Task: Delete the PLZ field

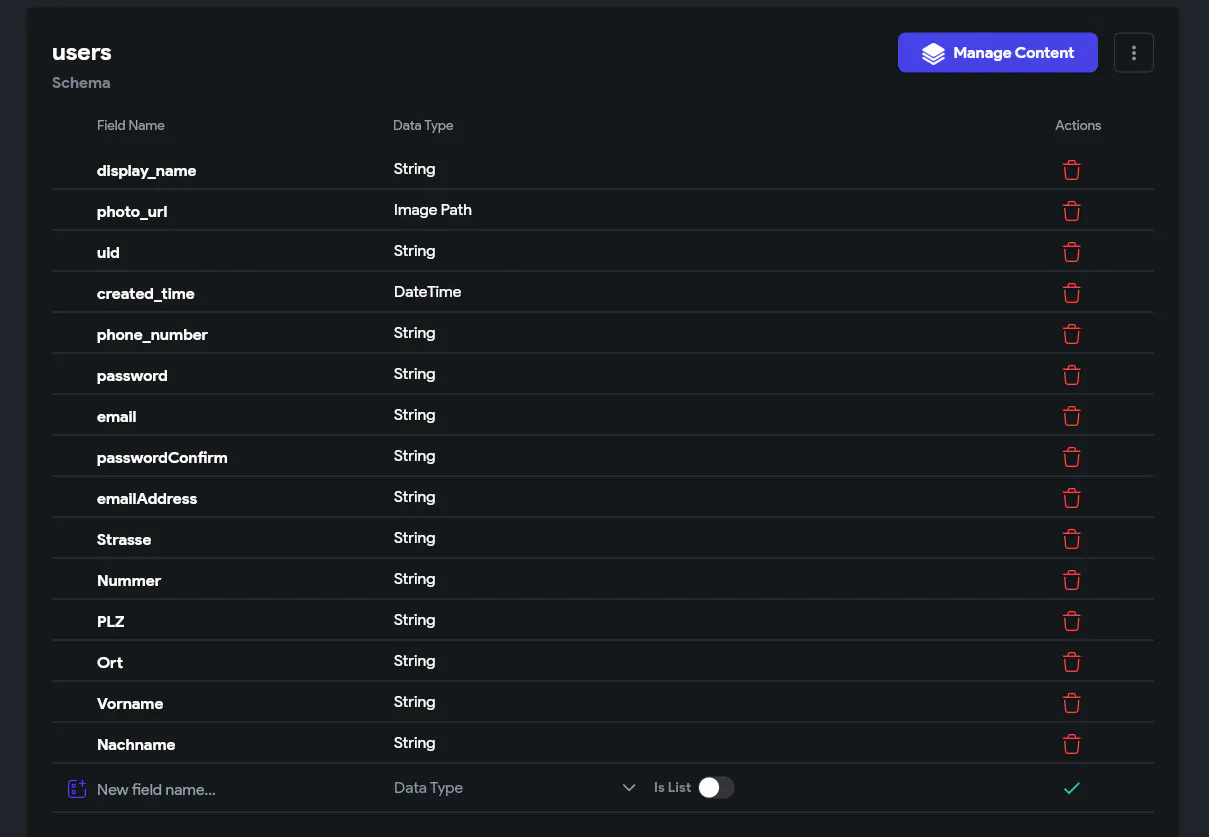Action: [1071, 621]
